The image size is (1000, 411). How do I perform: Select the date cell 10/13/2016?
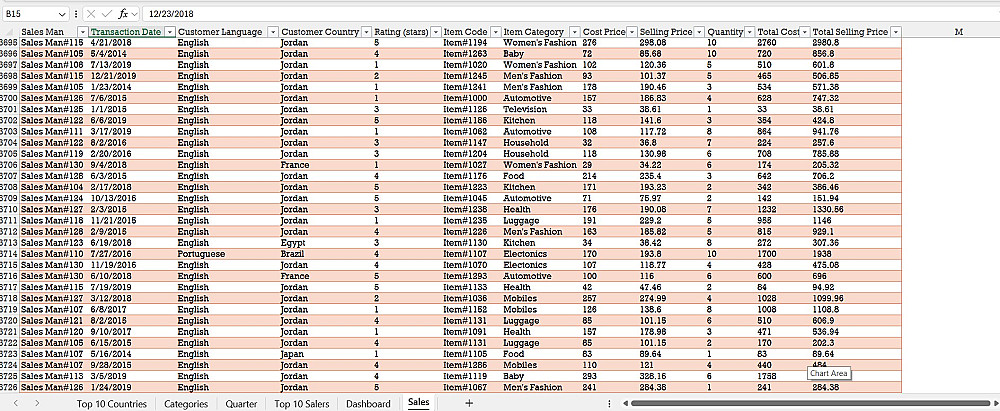pos(132,198)
